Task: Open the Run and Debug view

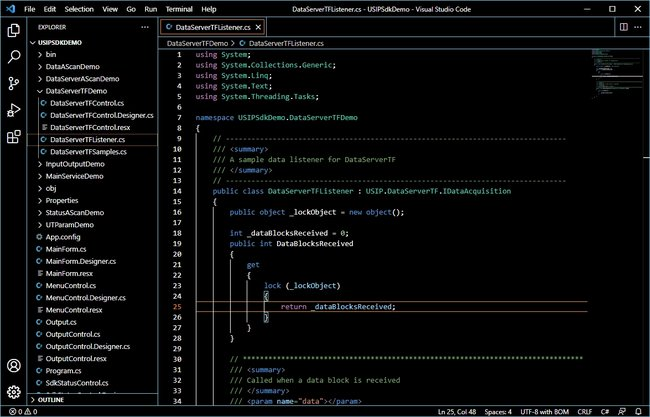Action: (x=14, y=111)
